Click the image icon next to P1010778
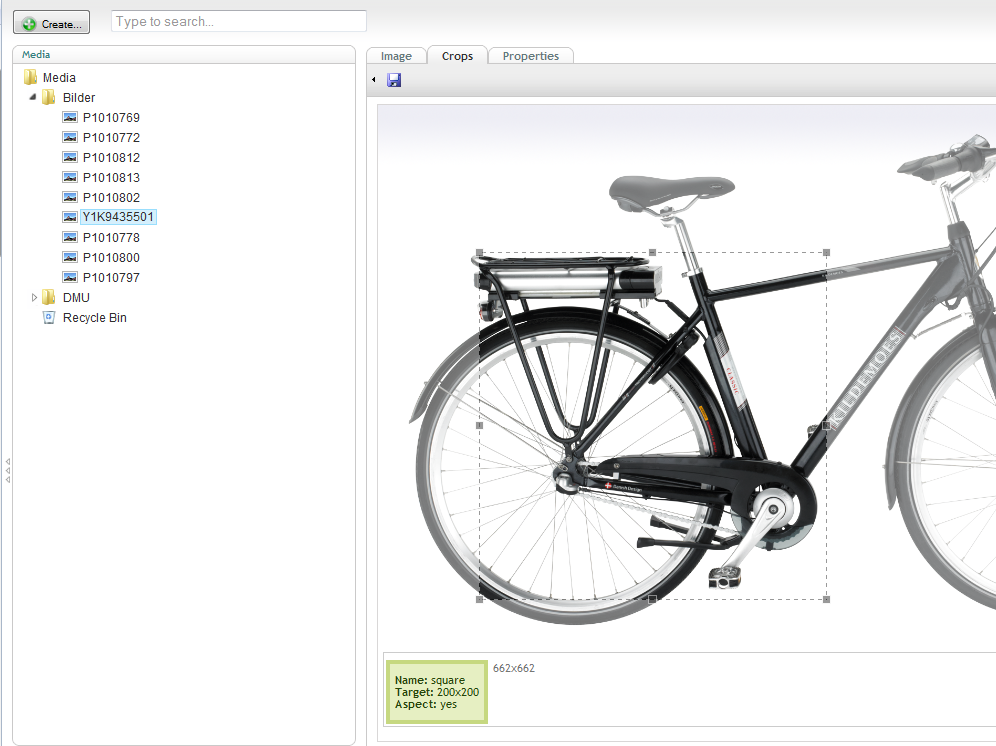Screen dimensions: 996x746 click(x=70, y=238)
